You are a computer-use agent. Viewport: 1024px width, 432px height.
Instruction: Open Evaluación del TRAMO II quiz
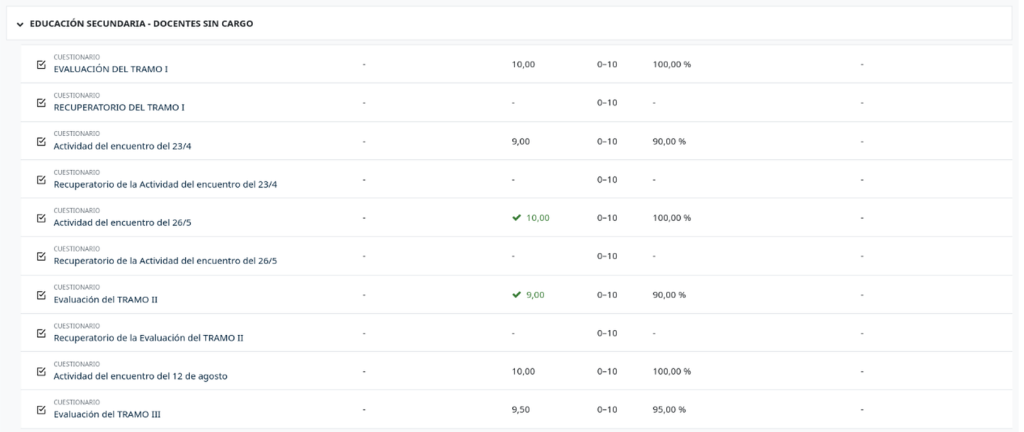tap(105, 299)
